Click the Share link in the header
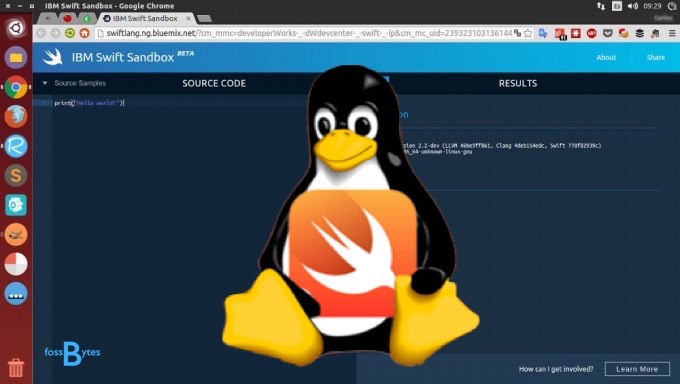The image size is (680, 384). [x=655, y=57]
